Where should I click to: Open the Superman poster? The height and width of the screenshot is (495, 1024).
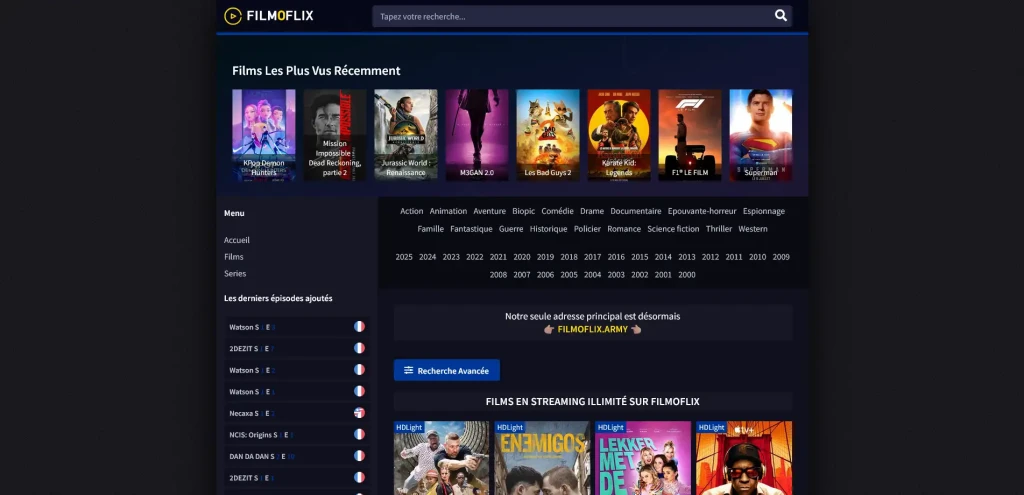click(761, 135)
